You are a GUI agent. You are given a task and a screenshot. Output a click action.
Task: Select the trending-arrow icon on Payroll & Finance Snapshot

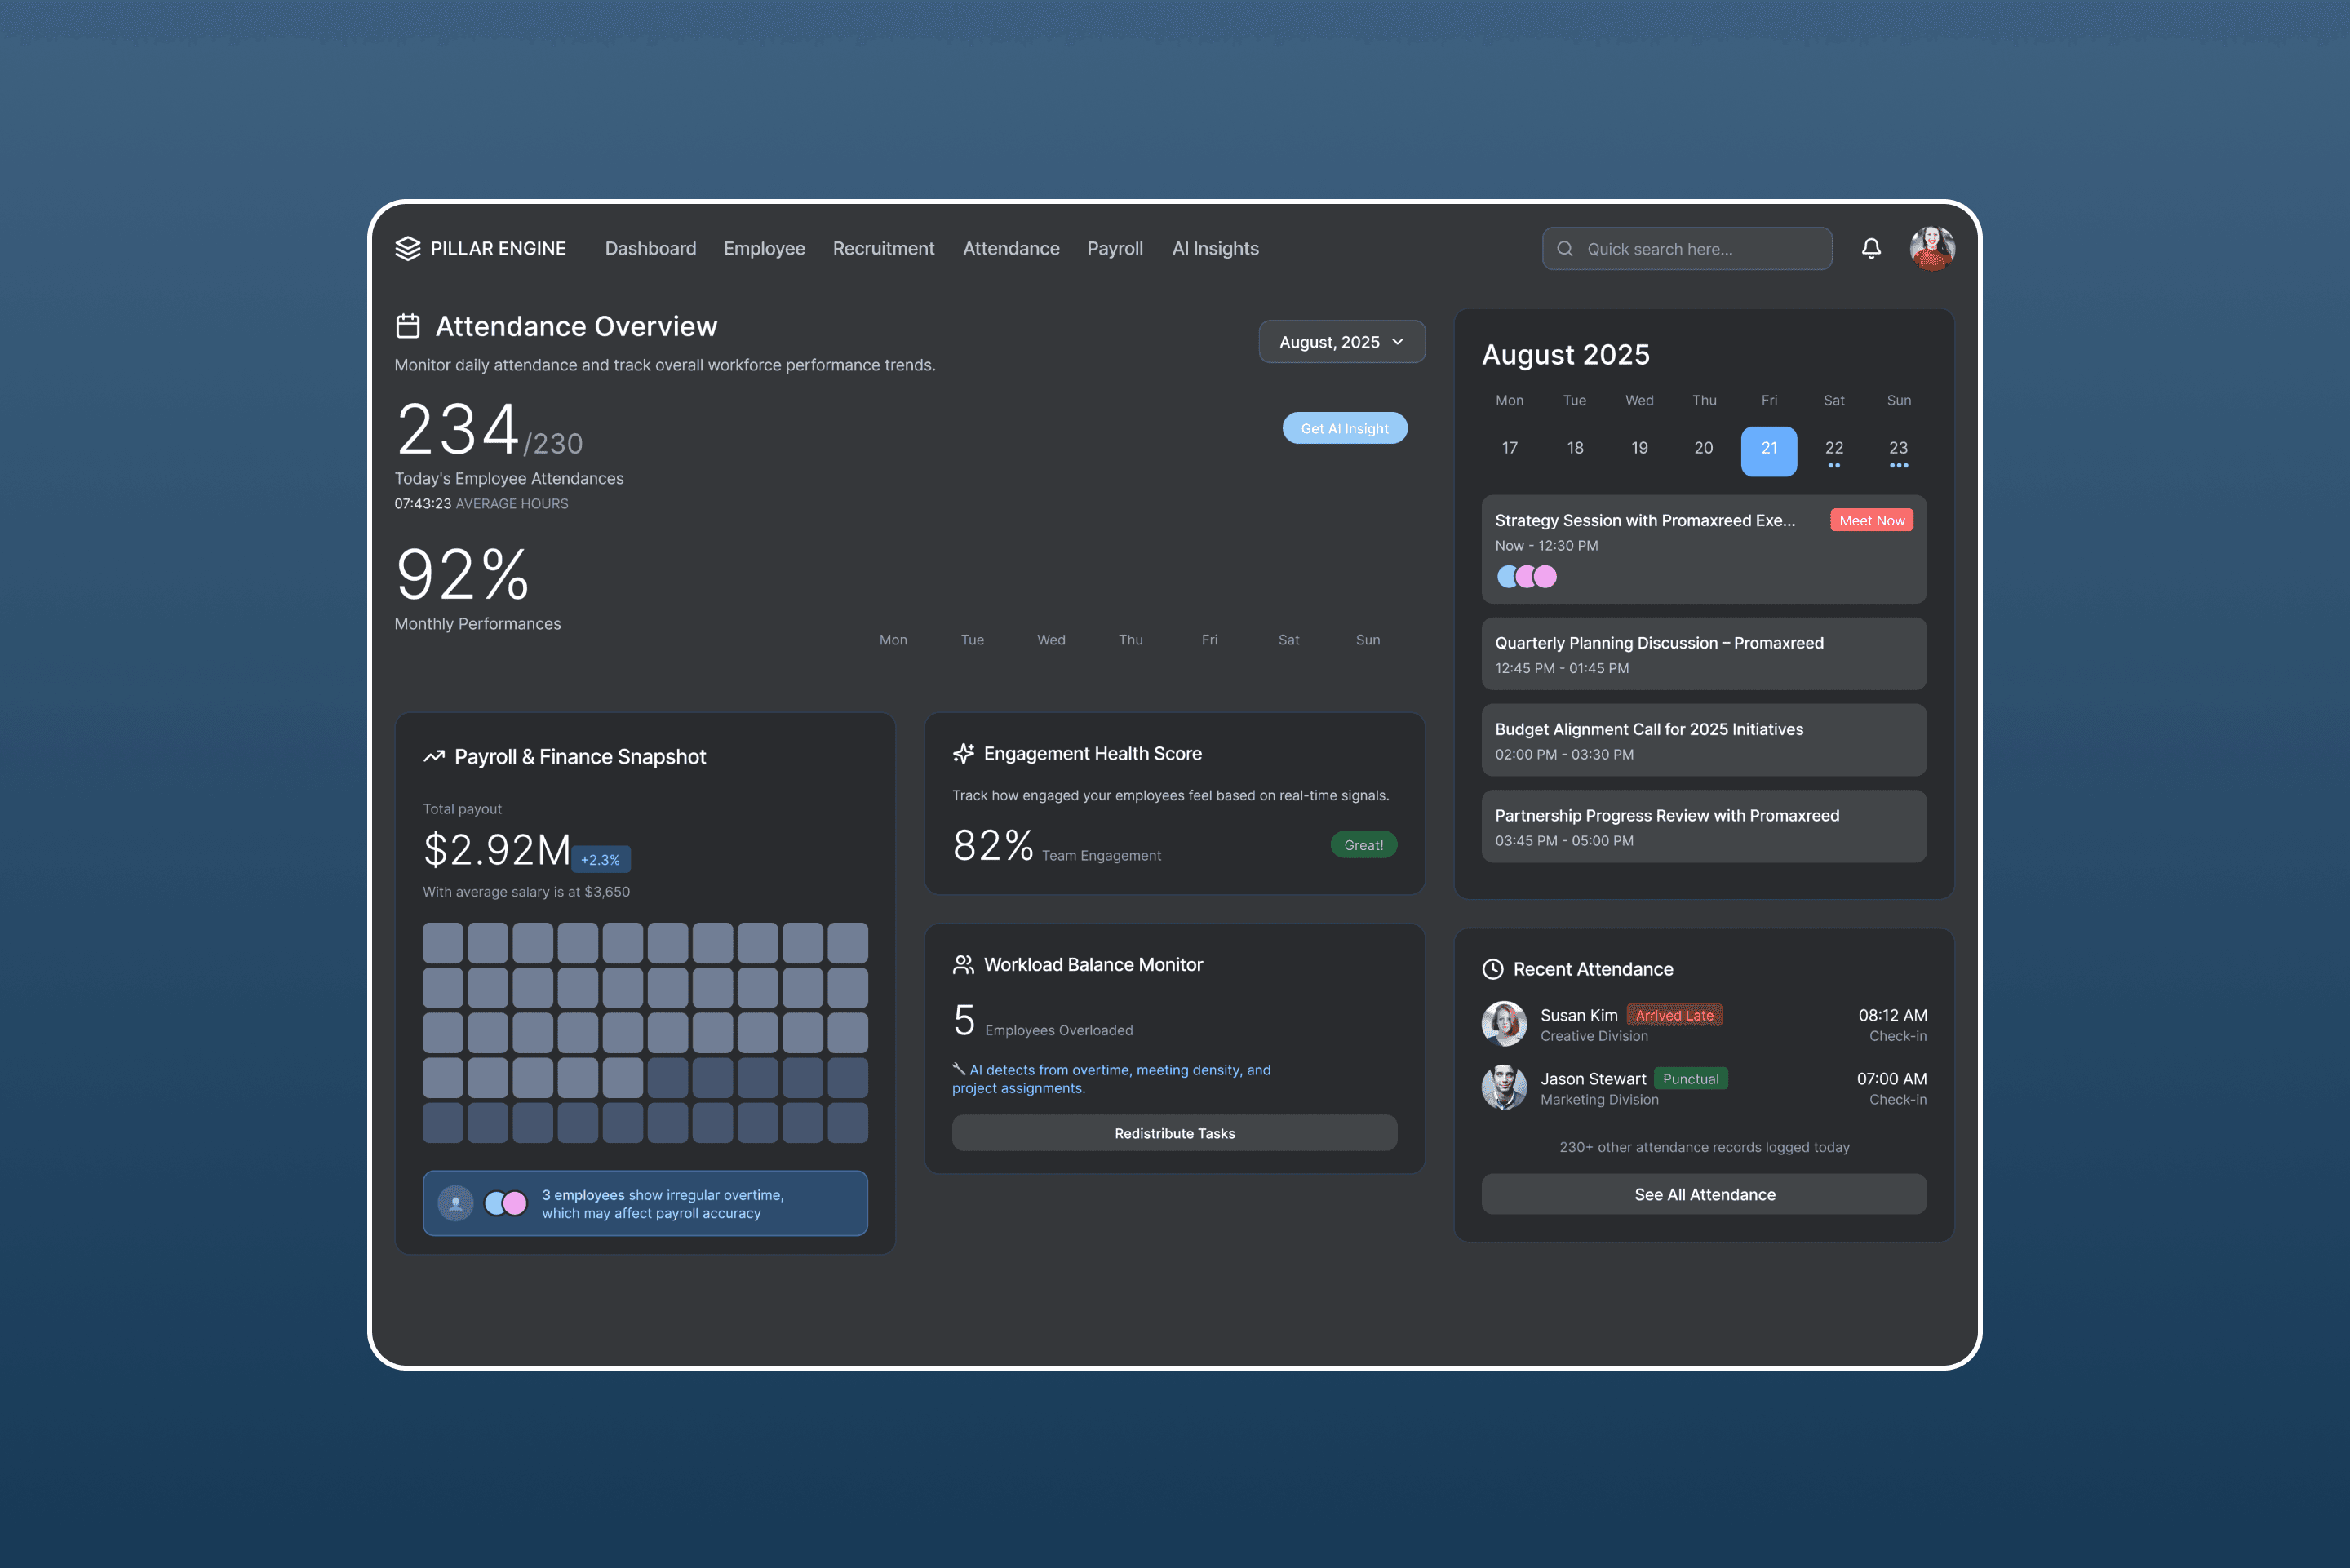[435, 756]
